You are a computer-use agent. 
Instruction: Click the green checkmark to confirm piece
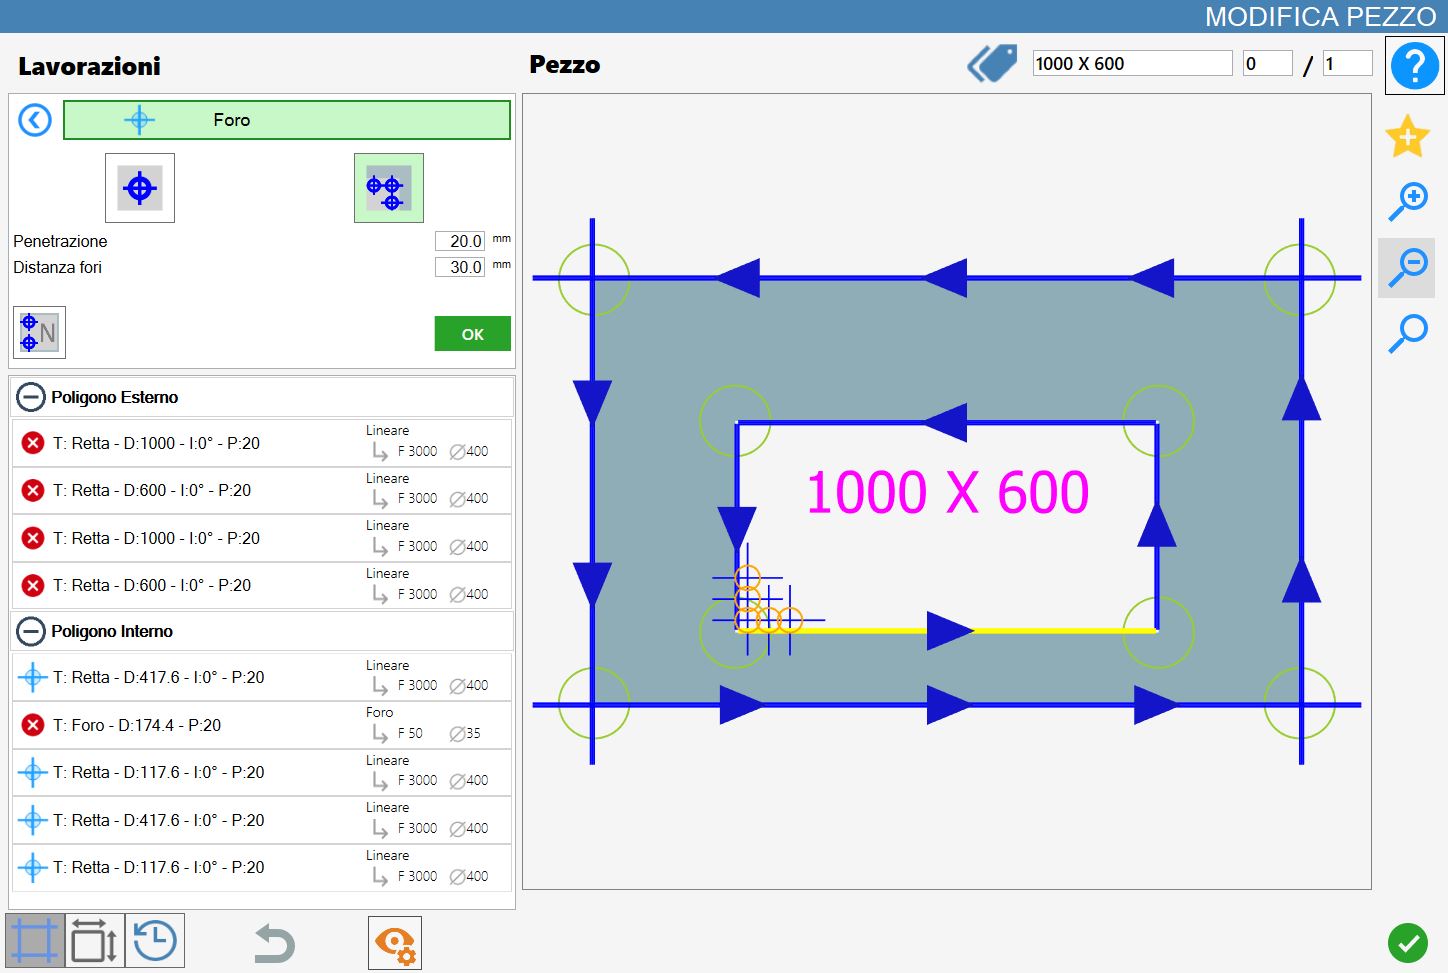tap(1408, 942)
